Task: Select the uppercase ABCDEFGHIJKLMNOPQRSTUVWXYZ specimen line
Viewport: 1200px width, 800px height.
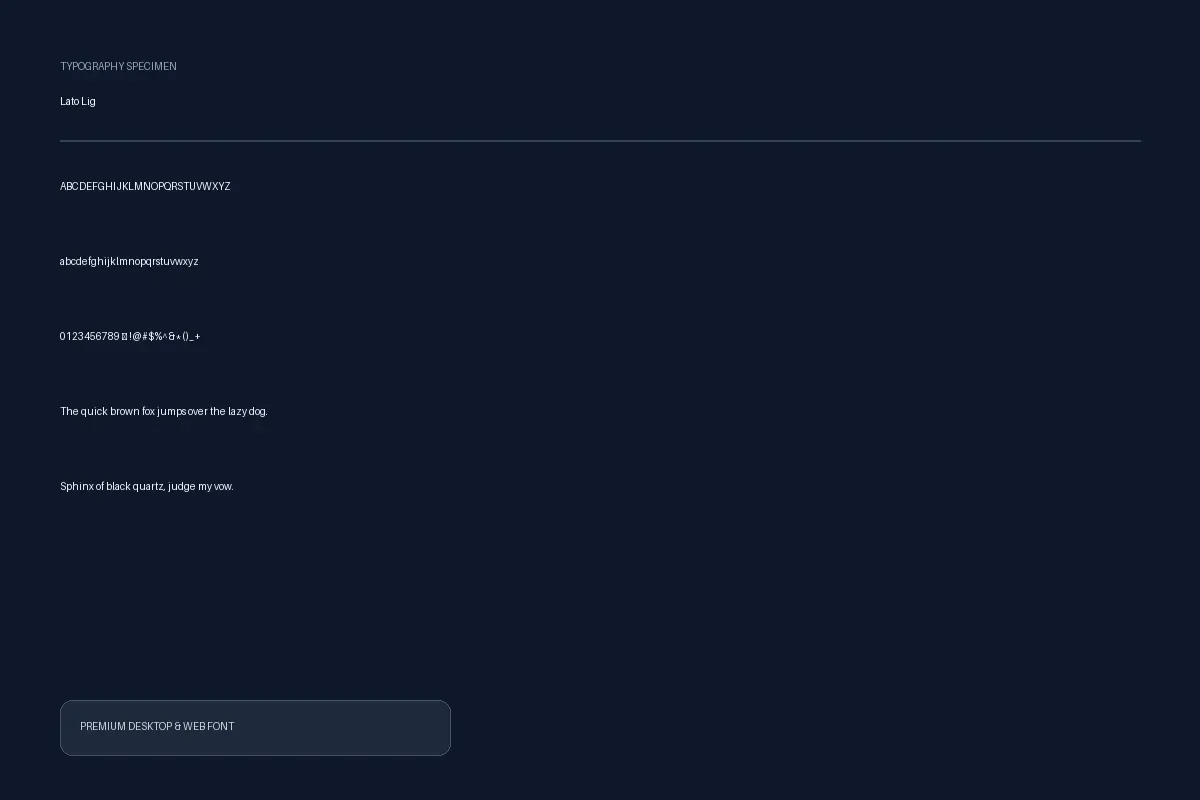Action: click(145, 186)
